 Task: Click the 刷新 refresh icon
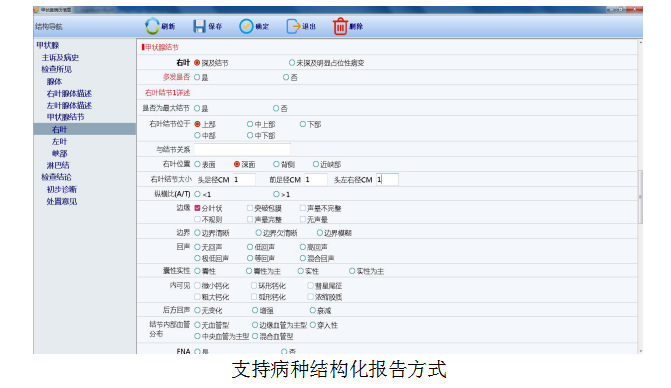tap(152, 26)
